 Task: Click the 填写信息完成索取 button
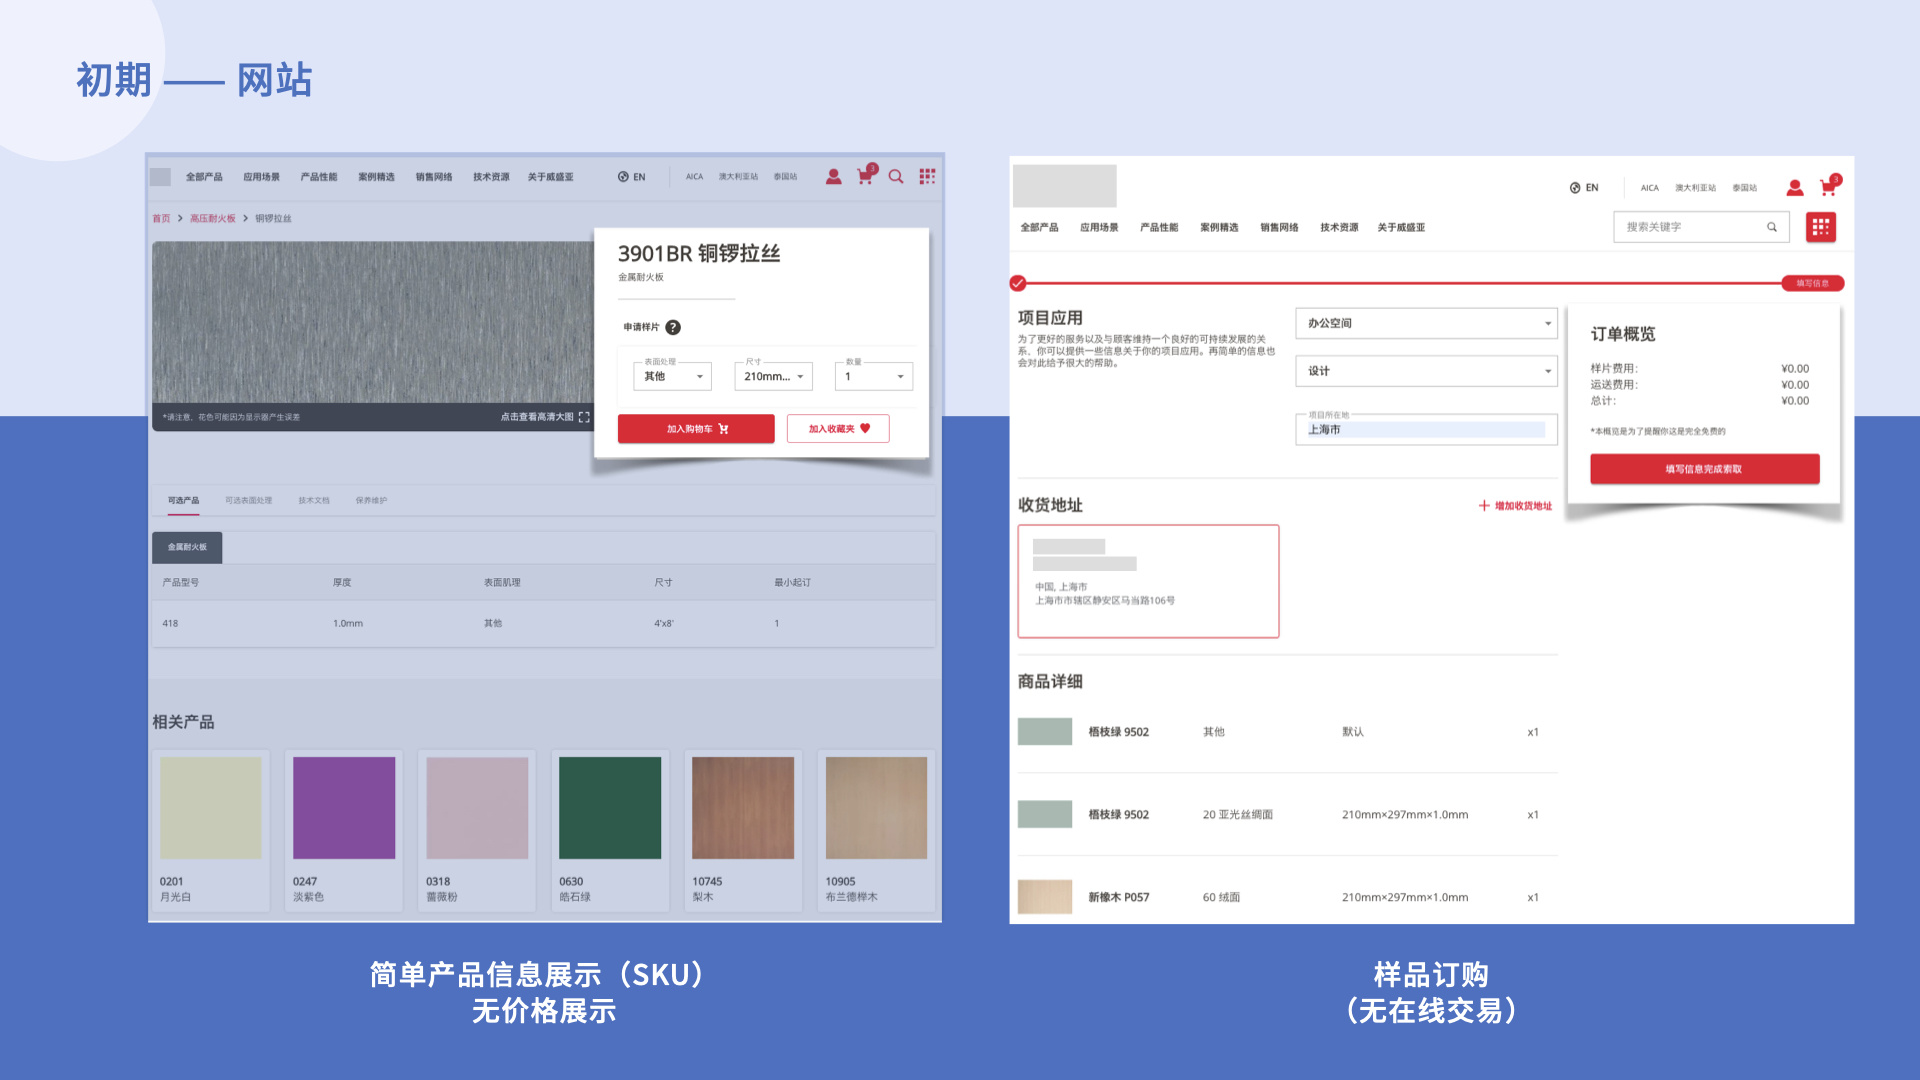tap(1704, 468)
